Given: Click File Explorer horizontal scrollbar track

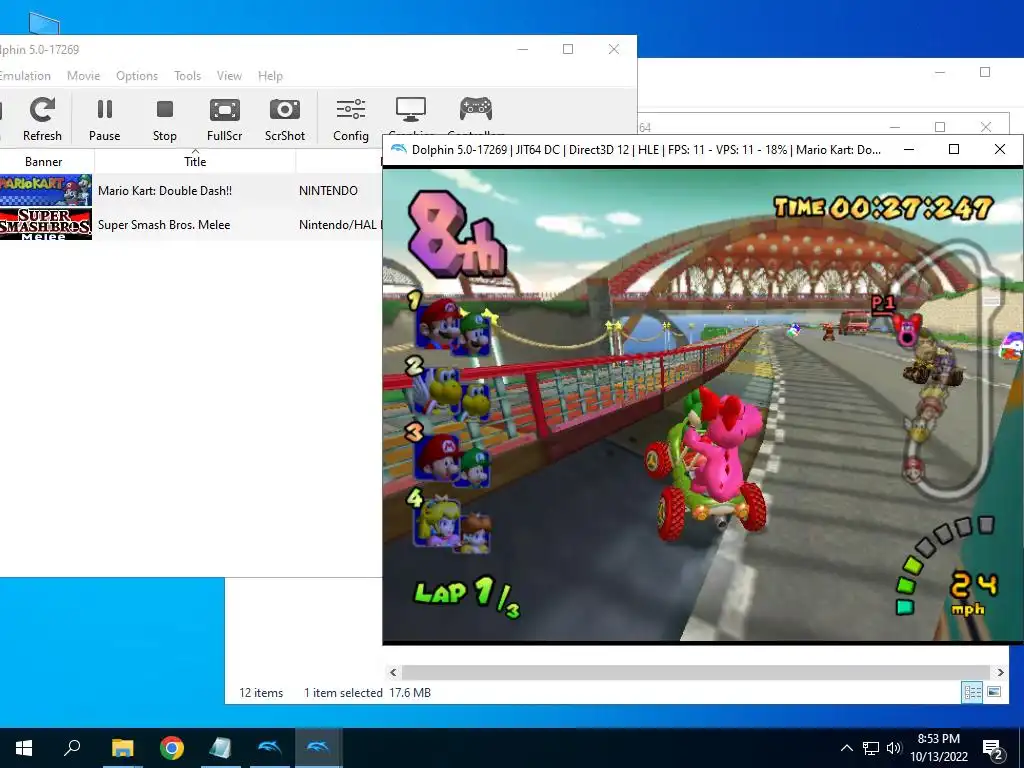Looking at the screenshot, I should tap(696, 672).
